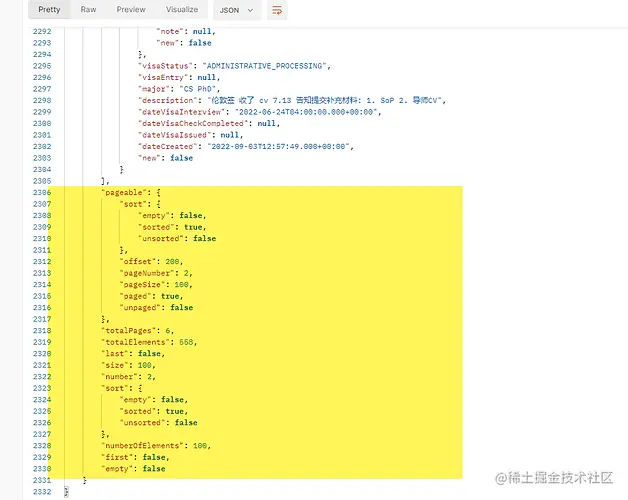Screen dimensions: 628x500
Task: Click the "note" key
Action: pyautogui.click(x=170, y=32)
